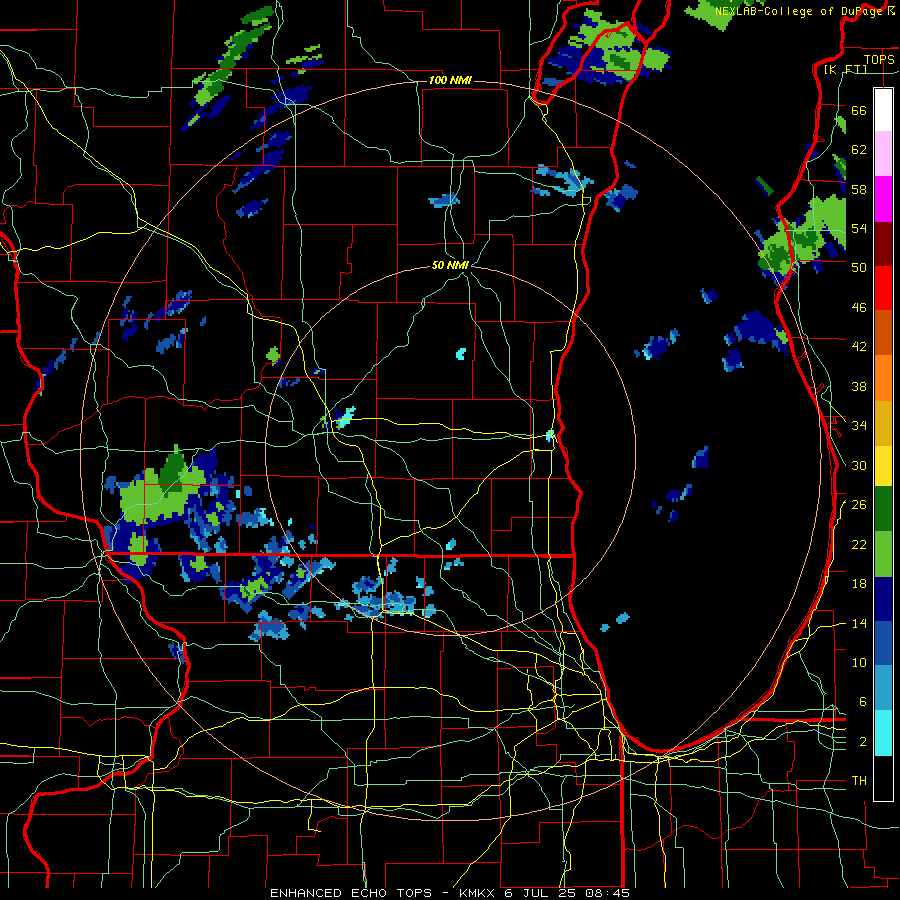Click the "100 NMI" range ring label
Screen dimensions: 900x900
[x=450, y=80]
